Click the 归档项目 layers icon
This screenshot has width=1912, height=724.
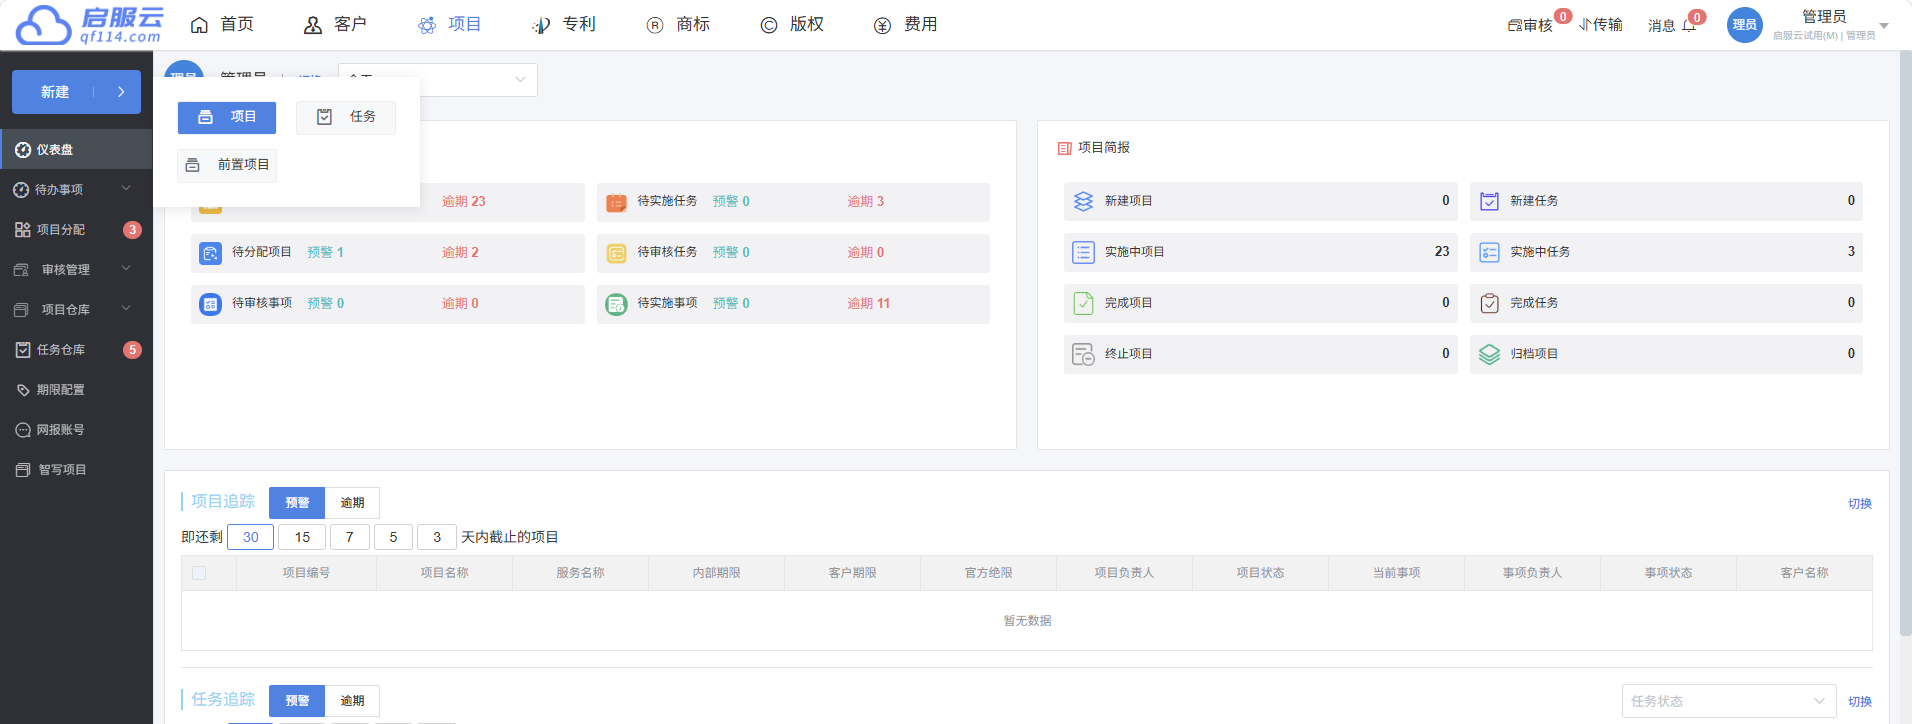1489,354
